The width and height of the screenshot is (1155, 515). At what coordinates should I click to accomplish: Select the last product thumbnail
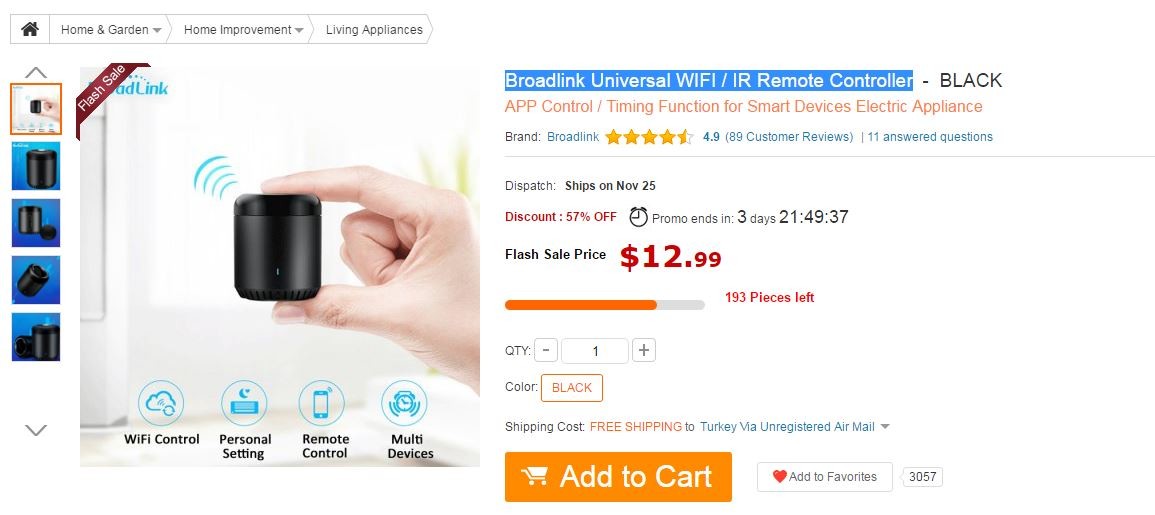tap(36, 337)
